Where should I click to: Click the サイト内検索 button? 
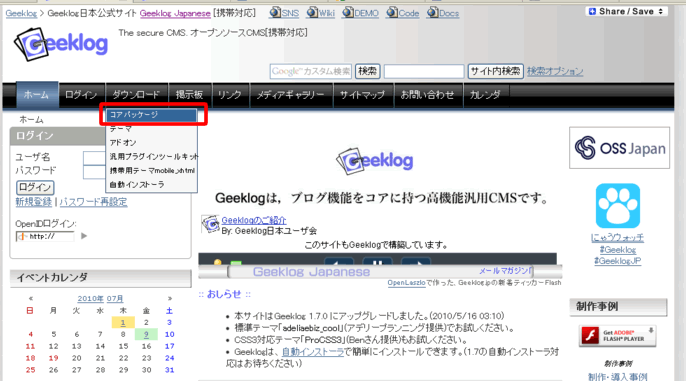[495, 71]
